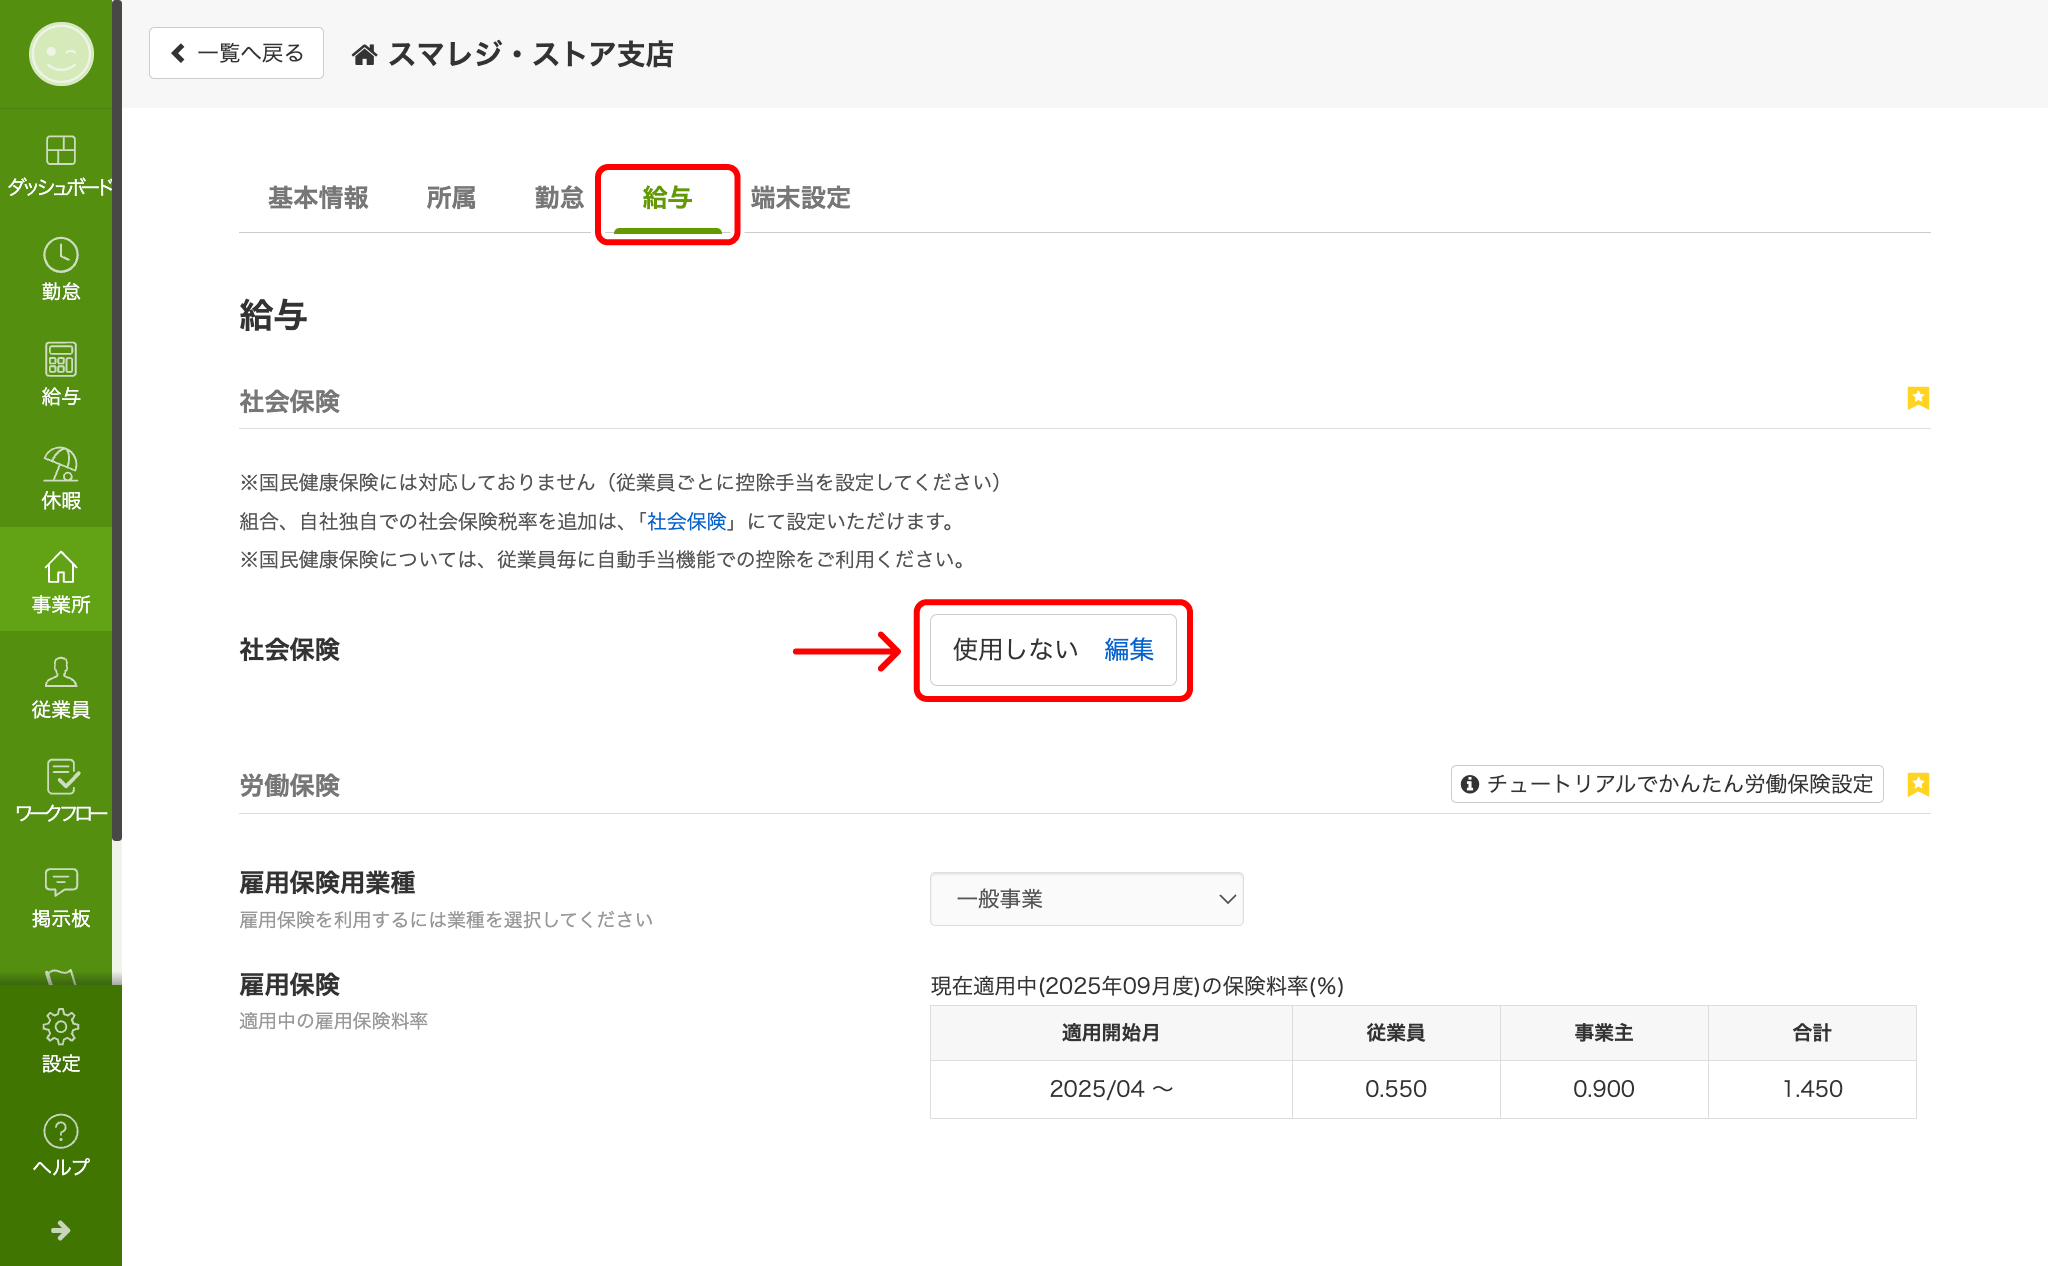Switch to the 基本情報 tab
Screen dimensions: 2048x1266
tap(318, 198)
